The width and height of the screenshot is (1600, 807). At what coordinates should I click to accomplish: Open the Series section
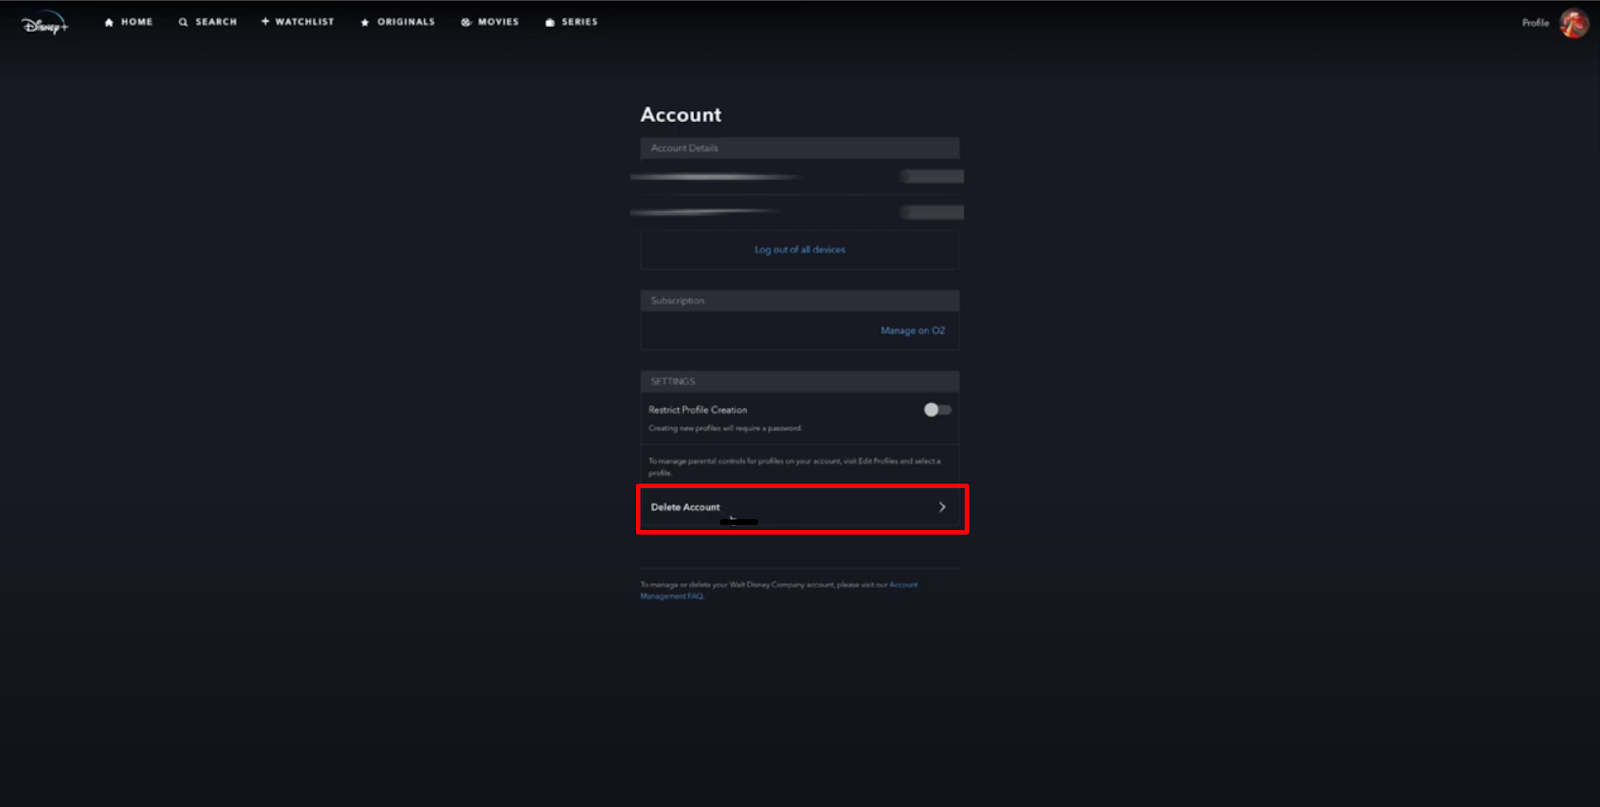point(571,22)
